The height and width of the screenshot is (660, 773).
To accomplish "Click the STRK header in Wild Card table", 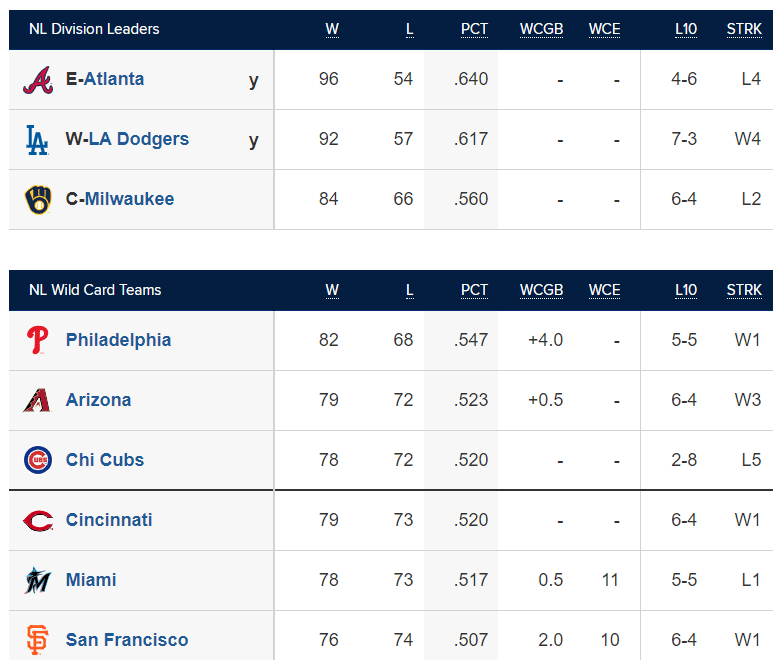I will pyautogui.click(x=744, y=290).
